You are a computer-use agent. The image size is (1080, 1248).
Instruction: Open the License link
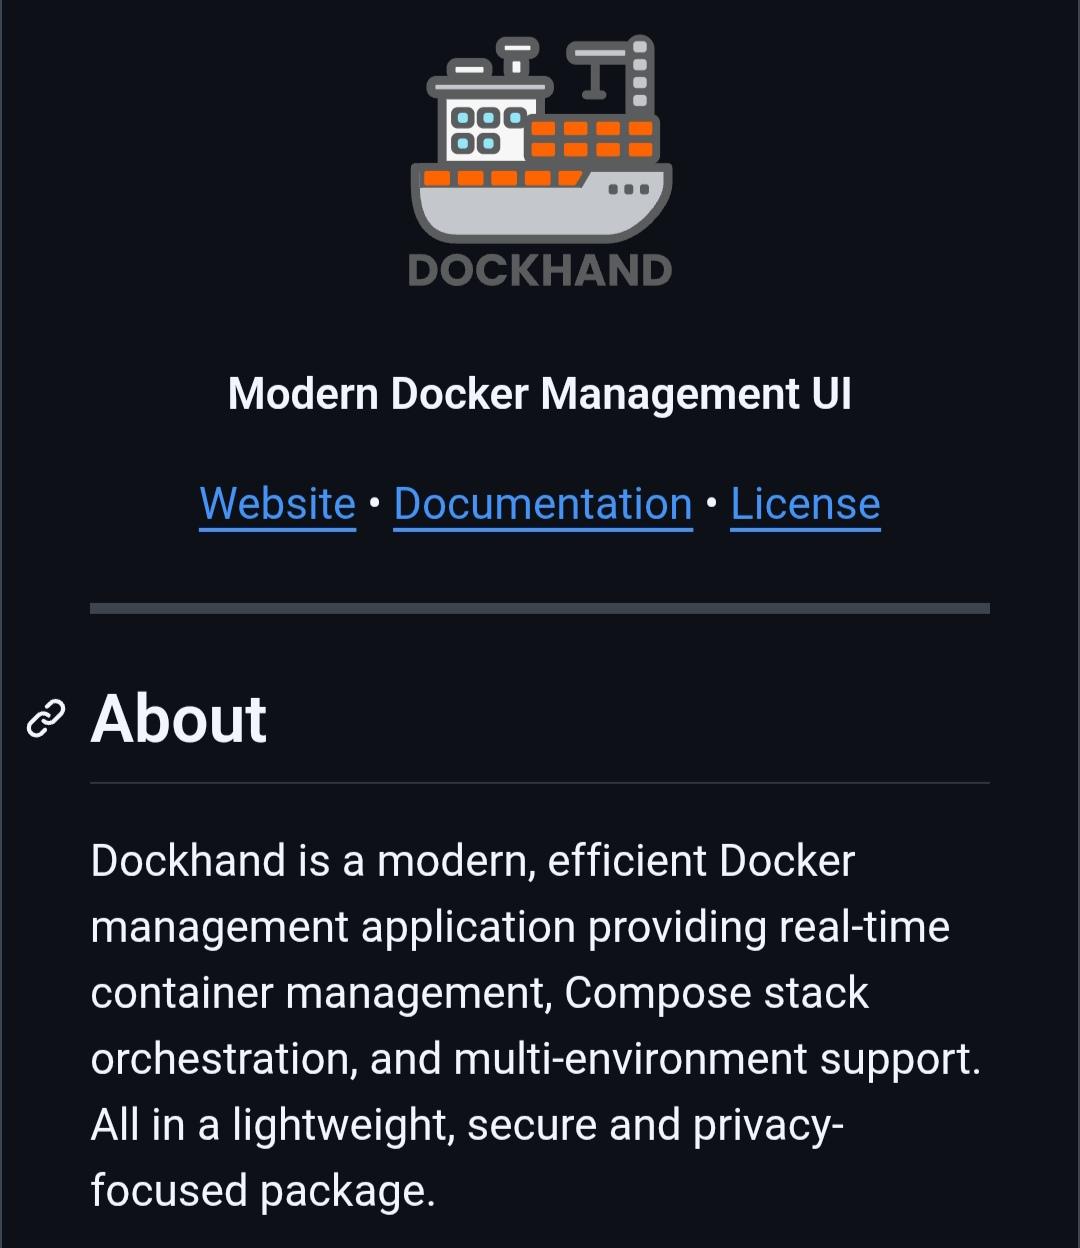click(805, 504)
